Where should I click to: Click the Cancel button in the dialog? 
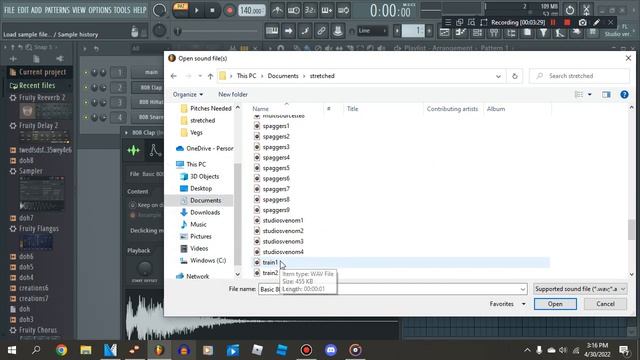[605, 304]
